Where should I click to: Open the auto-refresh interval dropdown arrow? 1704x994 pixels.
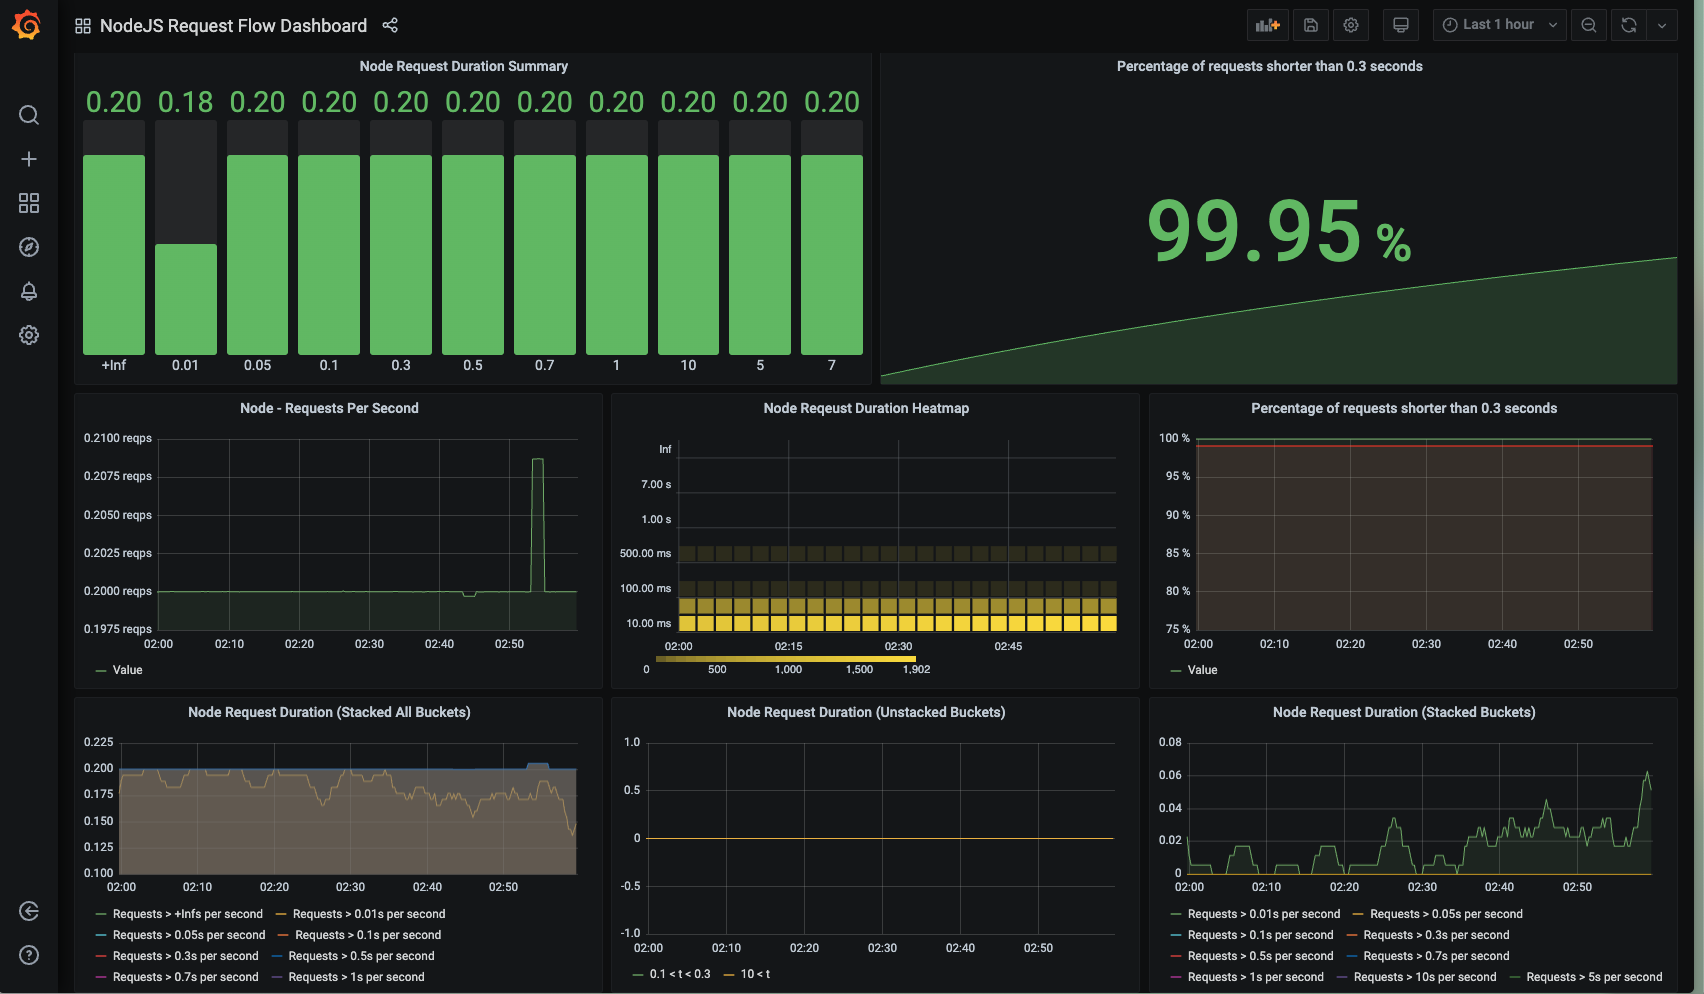point(1663,24)
